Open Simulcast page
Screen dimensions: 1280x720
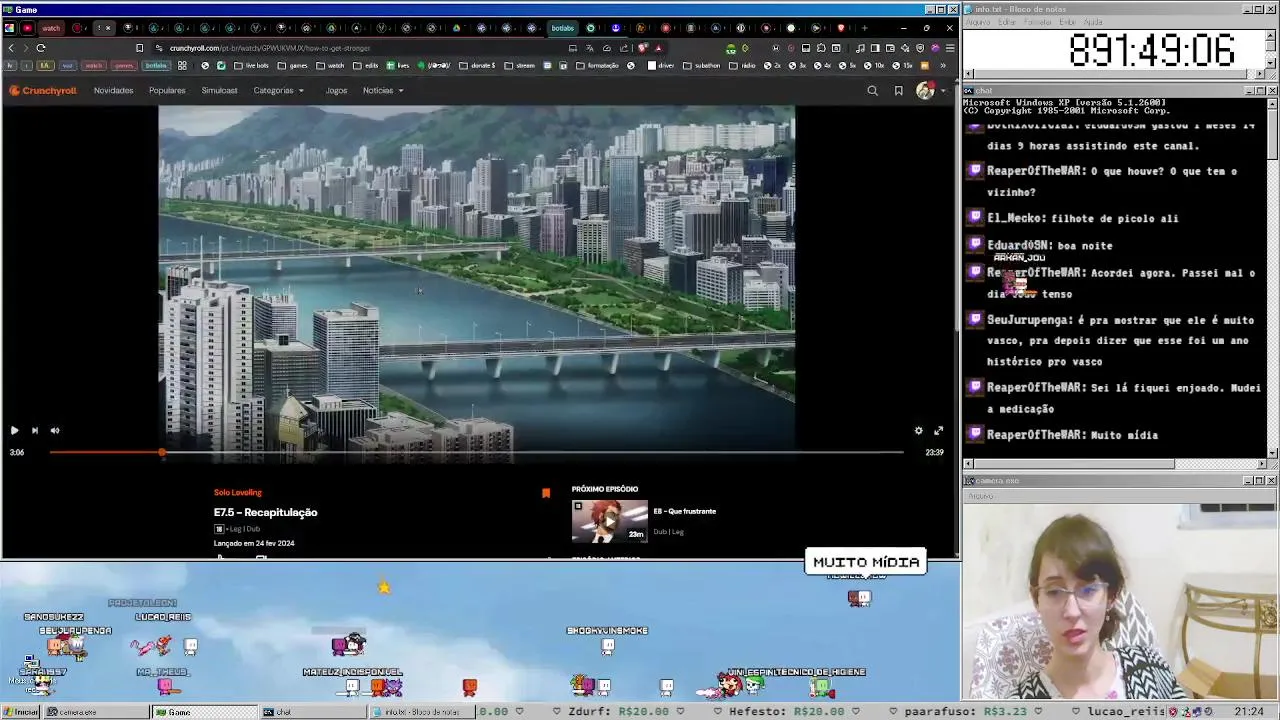[x=219, y=91]
